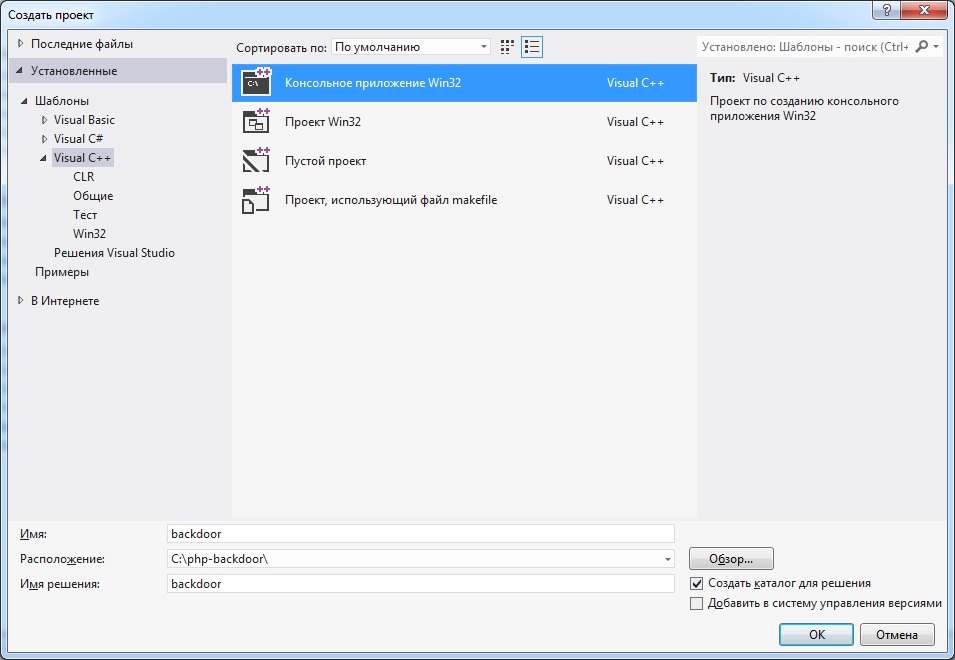Uncheck Создать каталог для решения checkbox
Viewport: 955px width, 660px height.
coord(697,583)
